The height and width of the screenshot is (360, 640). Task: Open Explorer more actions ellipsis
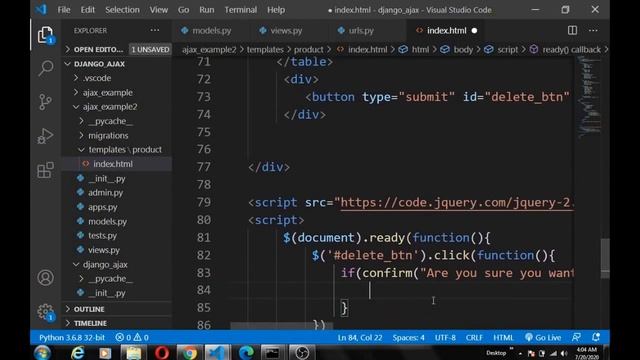155,30
